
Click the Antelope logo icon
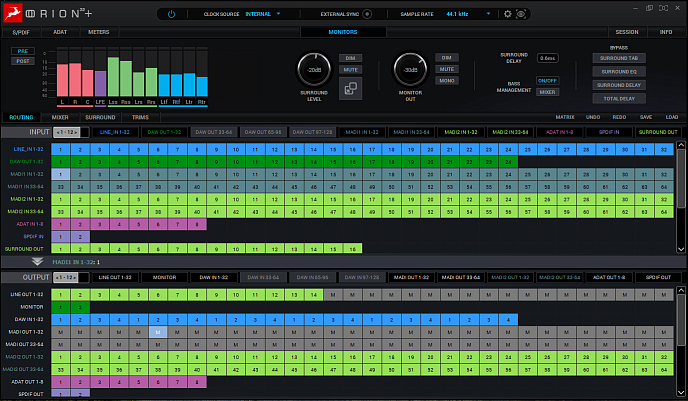click(x=15, y=14)
